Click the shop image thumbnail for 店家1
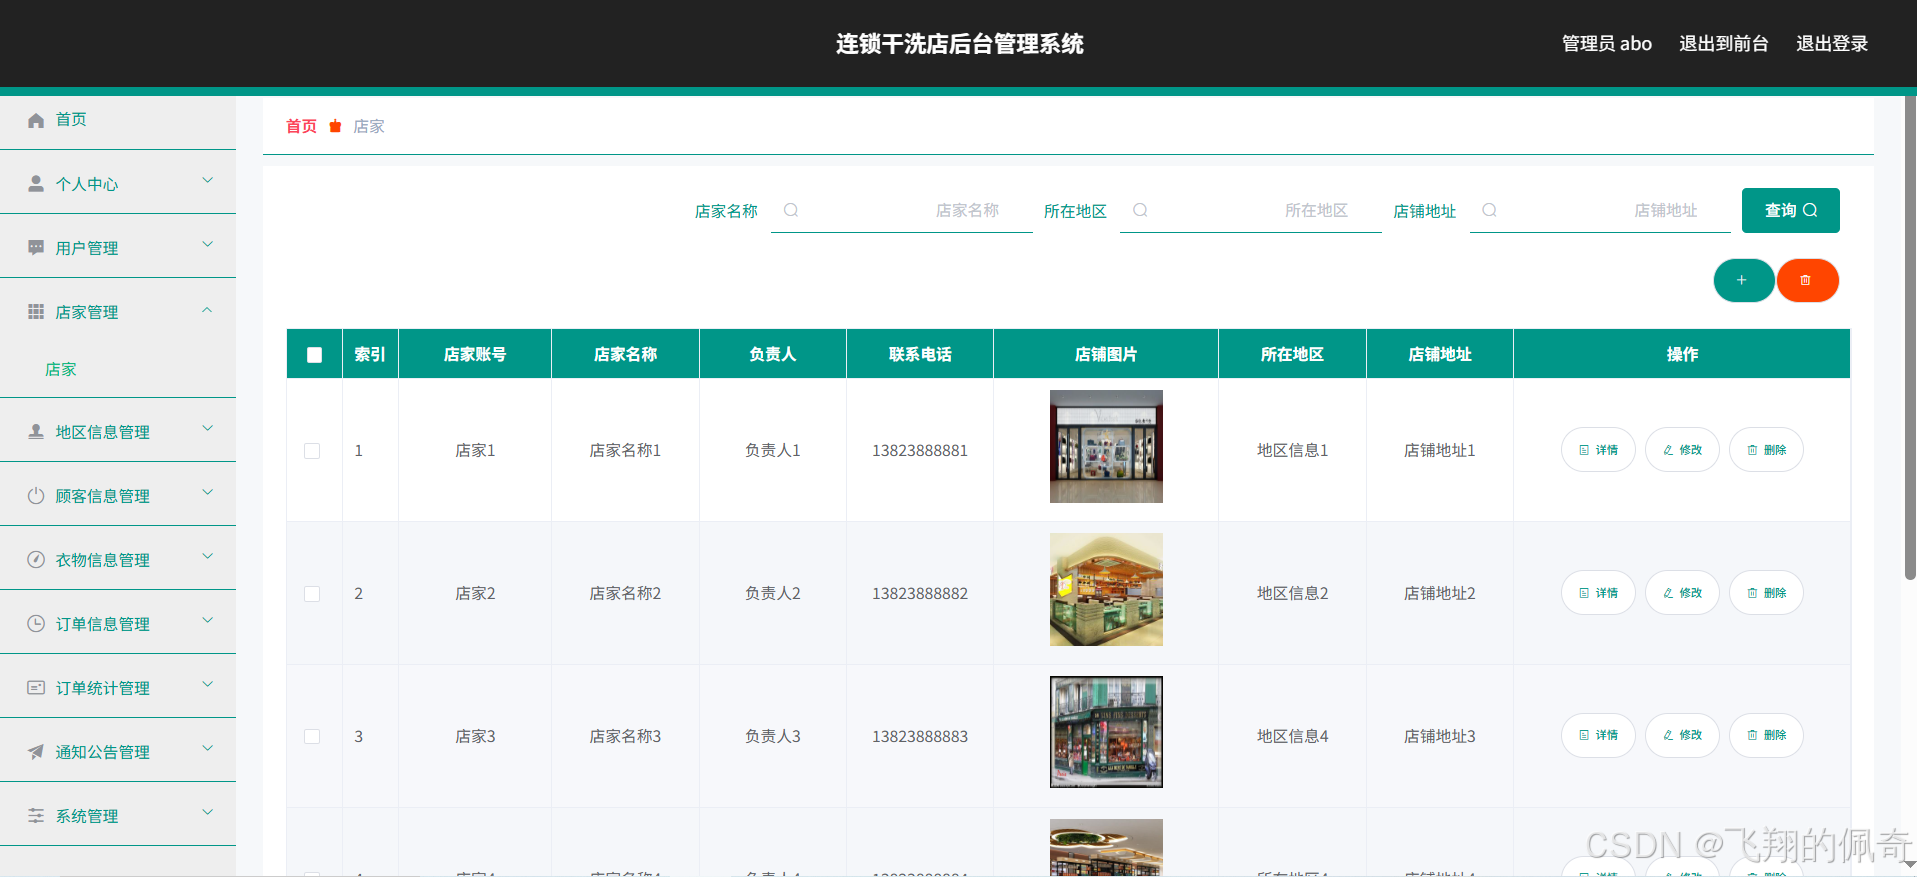Screen dimensions: 1917x877 click(1106, 446)
